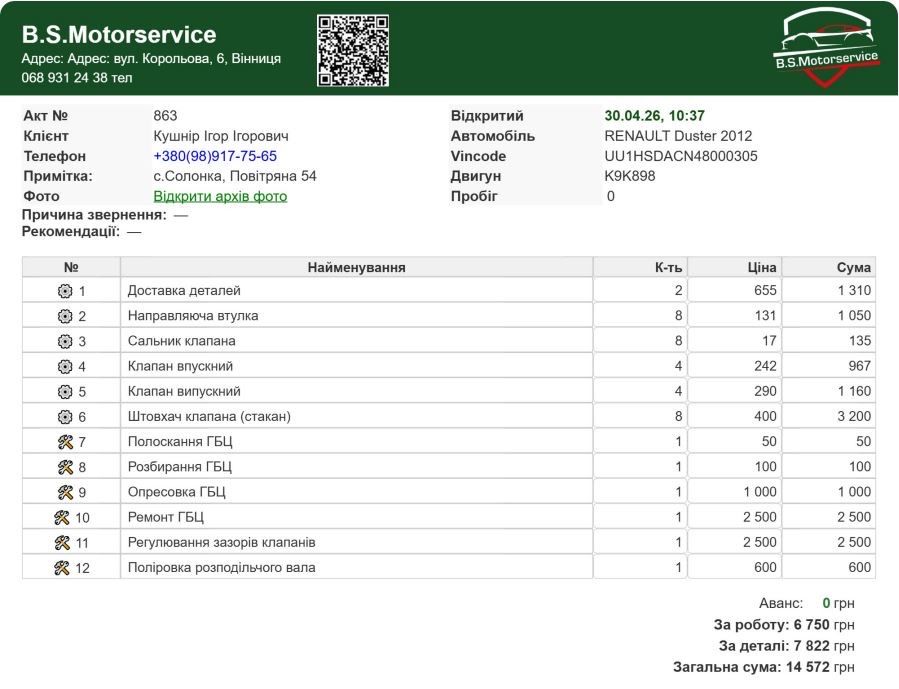Click the sum 967 for Клапан впускний
This screenshot has height=689, width=899.
(859, 367)
